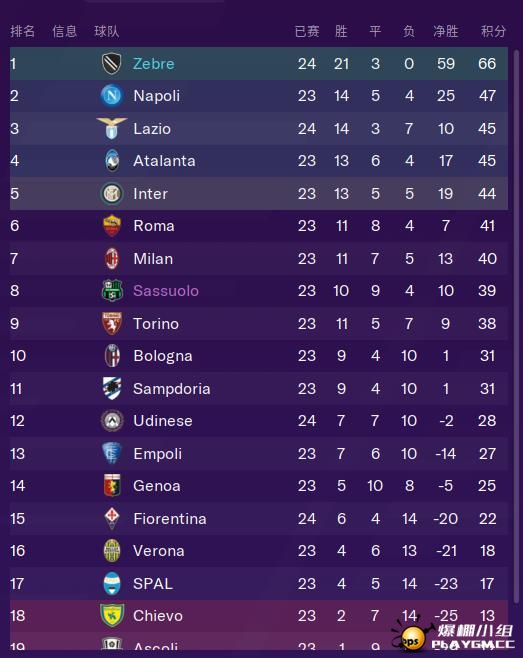Viewport: 523px width, 658px height.
Task: Click the Zebre club crest icon
Action: coord(112,64)
